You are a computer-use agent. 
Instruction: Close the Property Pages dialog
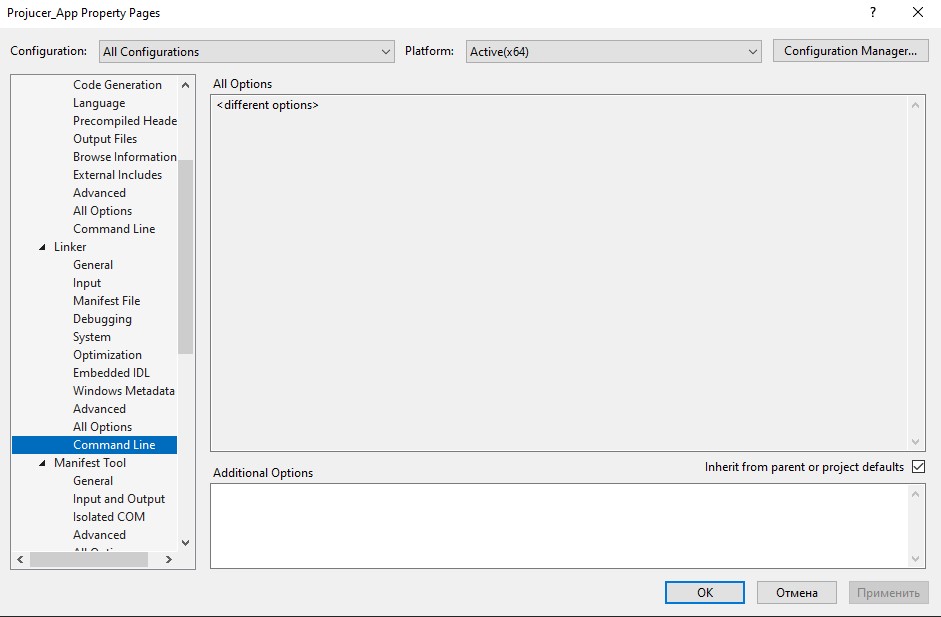point(918,13)
